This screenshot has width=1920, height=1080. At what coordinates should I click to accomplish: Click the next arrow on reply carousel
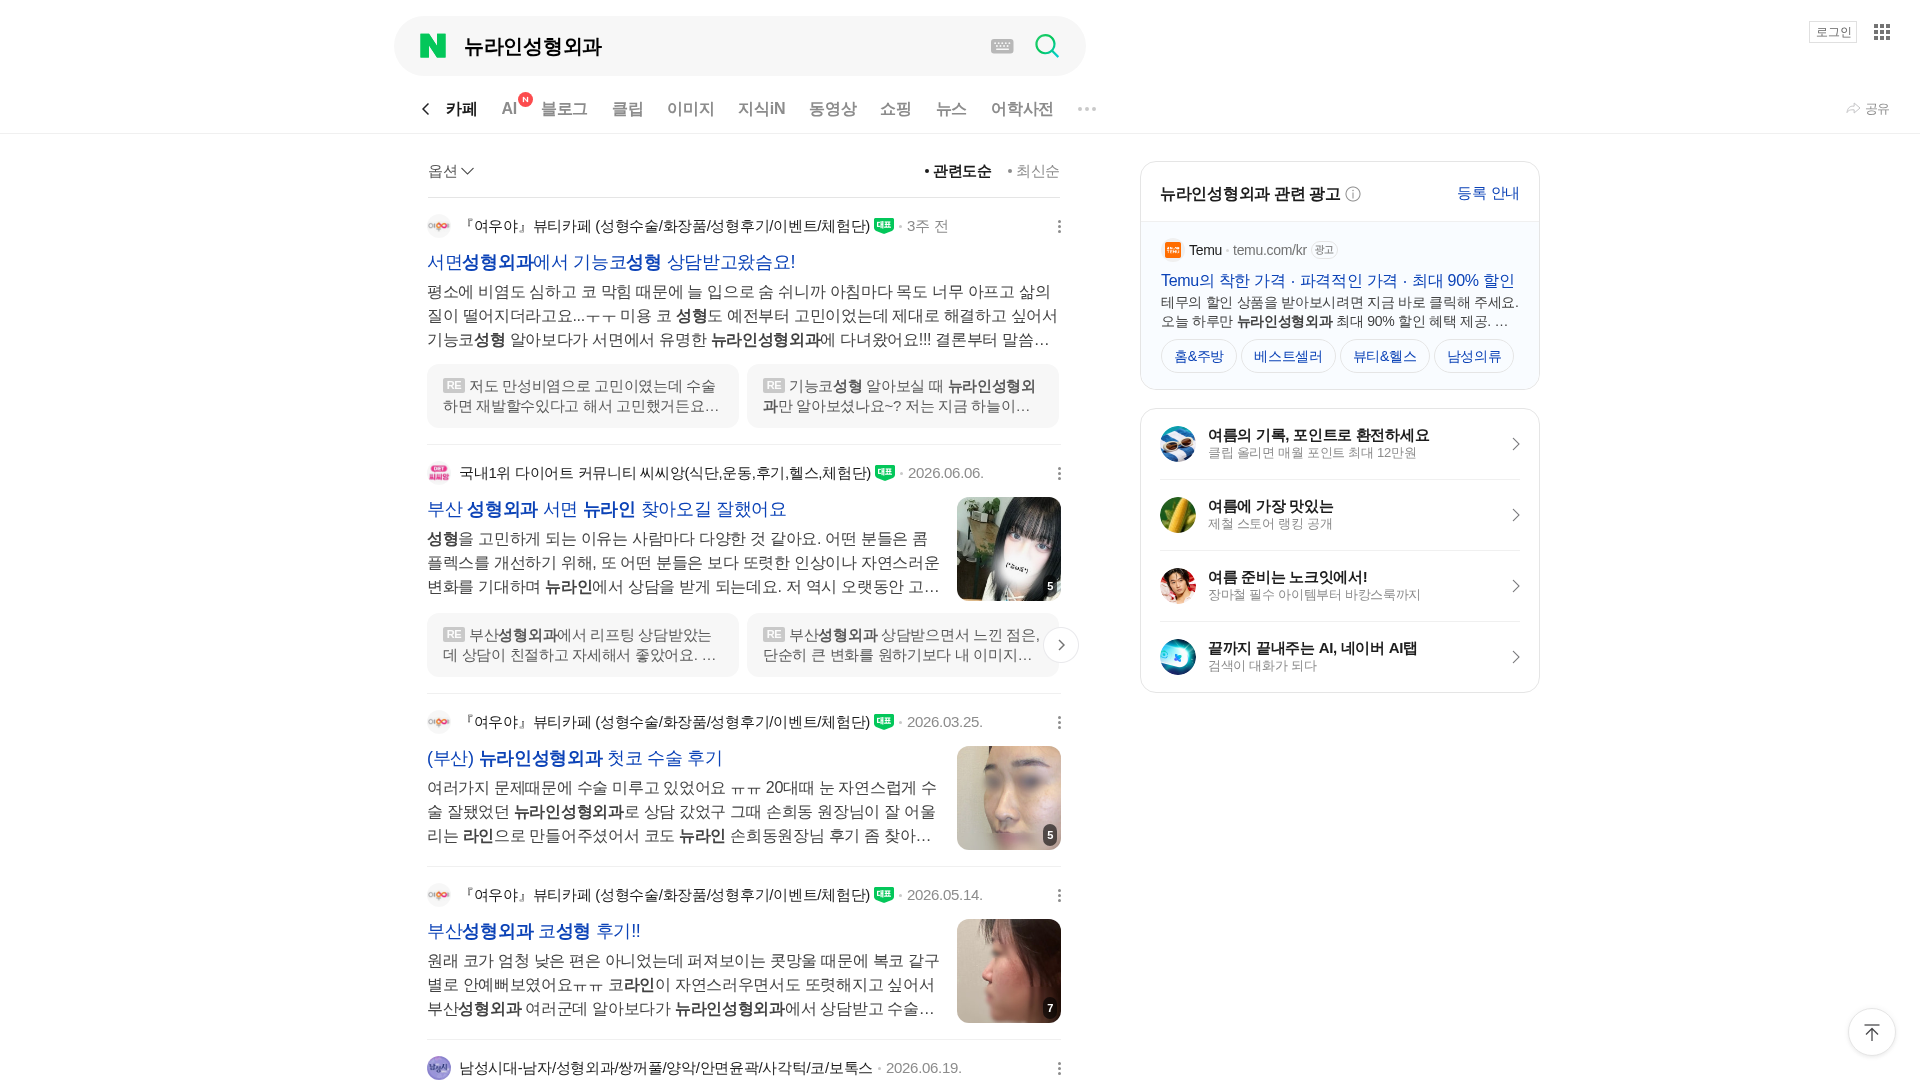point(1061,645)
